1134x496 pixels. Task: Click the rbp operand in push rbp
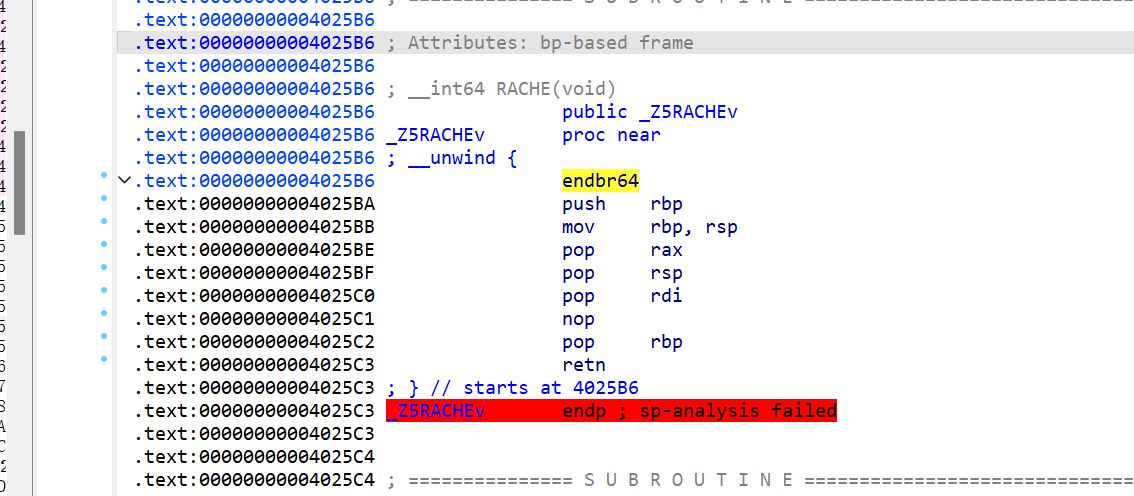click(666, 204)
